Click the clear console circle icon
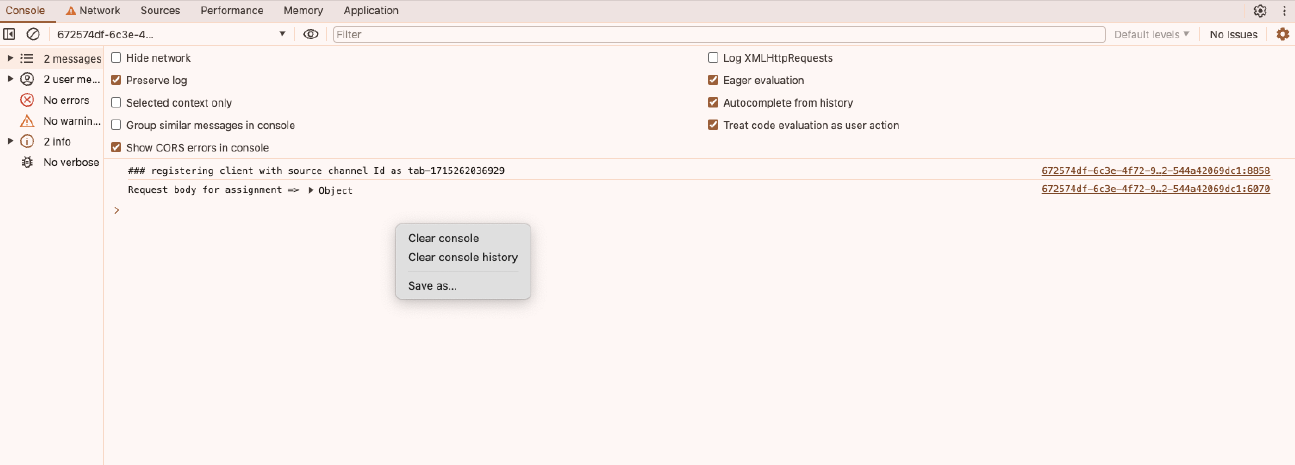The width and height of the screenshot is (1295, 465). pyautogui.click(x=32, y=34)
